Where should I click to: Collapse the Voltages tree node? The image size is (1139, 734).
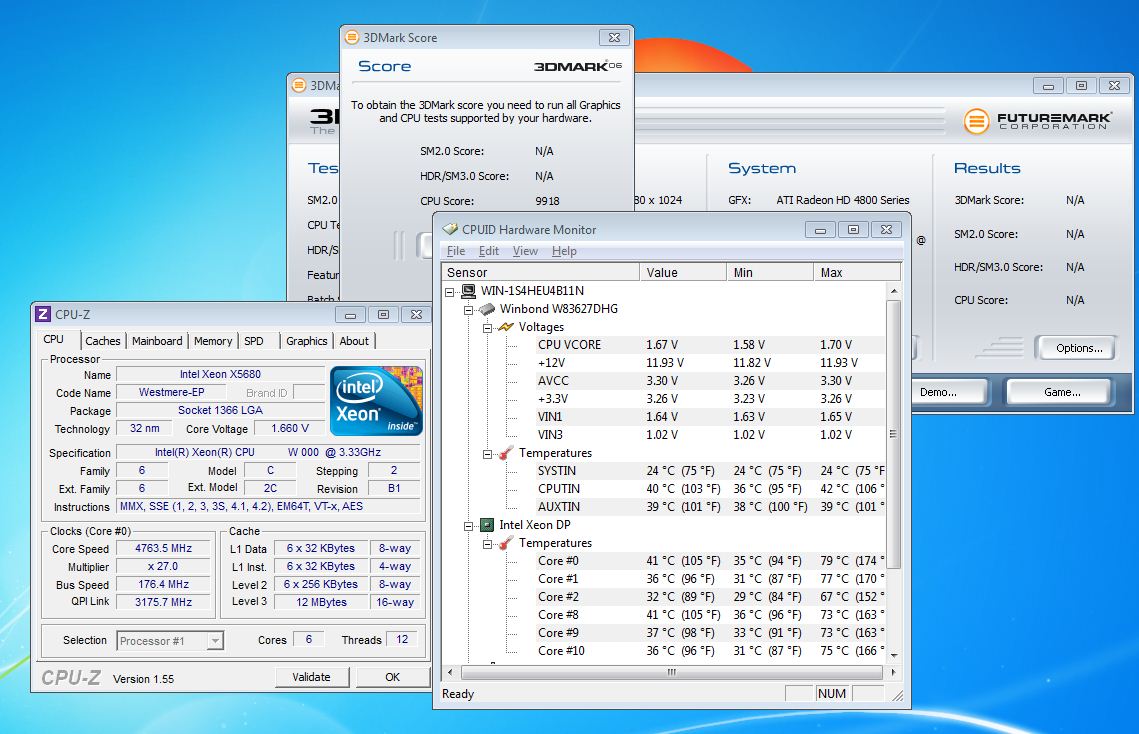click(488, 327)
